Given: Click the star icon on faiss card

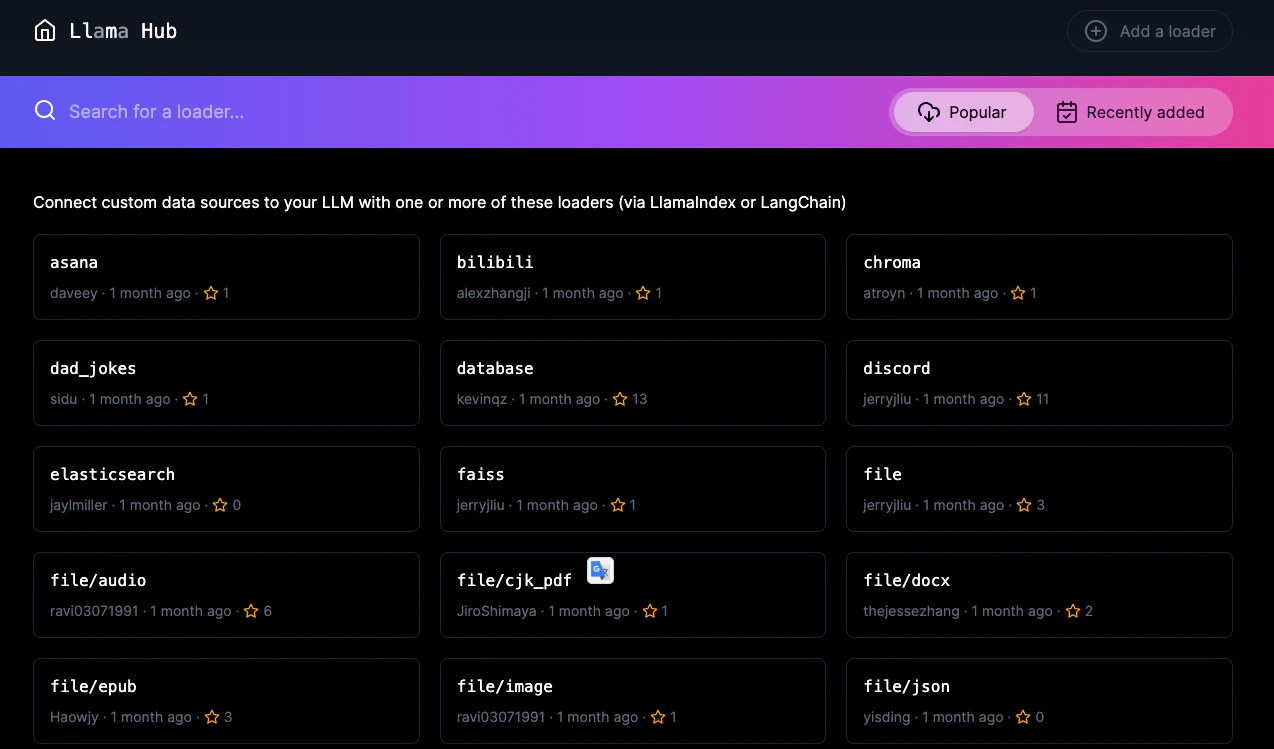Looking at the screenshot, I should 618,505.
